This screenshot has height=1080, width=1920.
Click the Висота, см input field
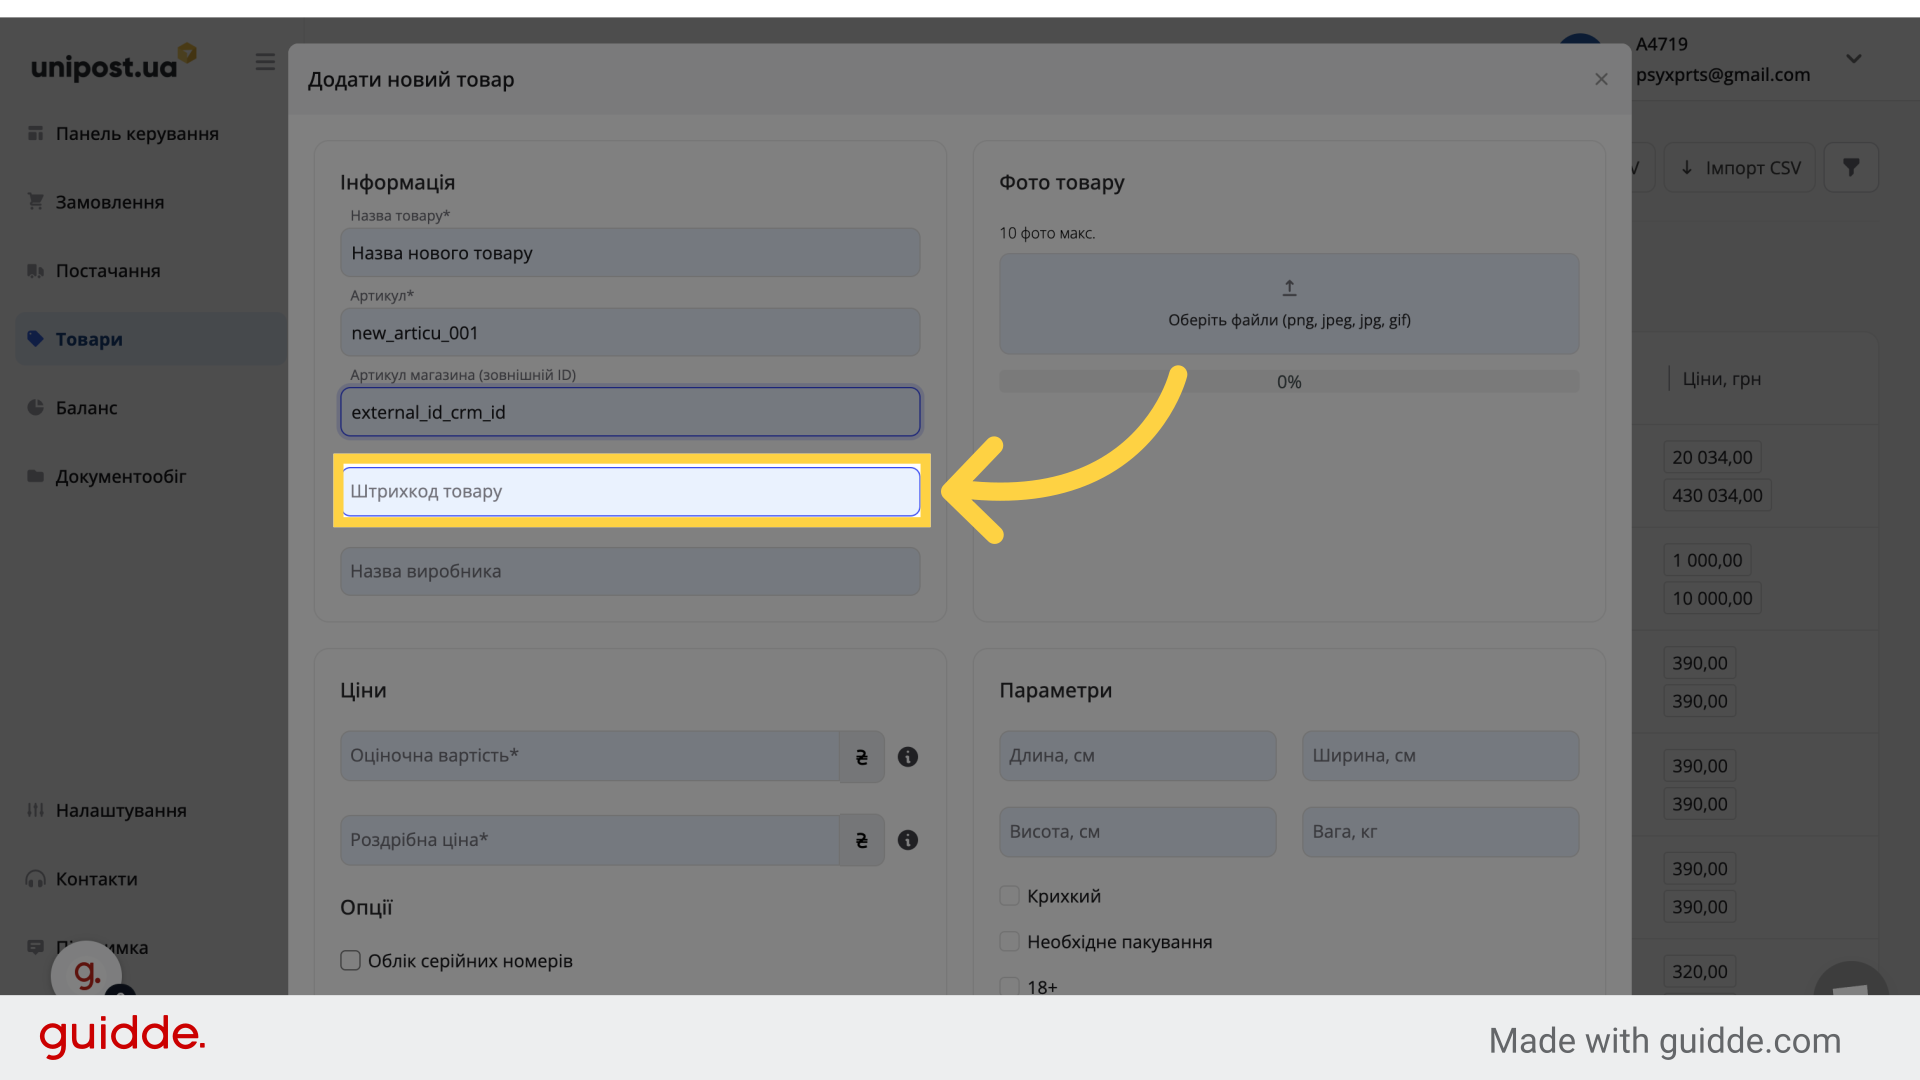coord(1138,832)
